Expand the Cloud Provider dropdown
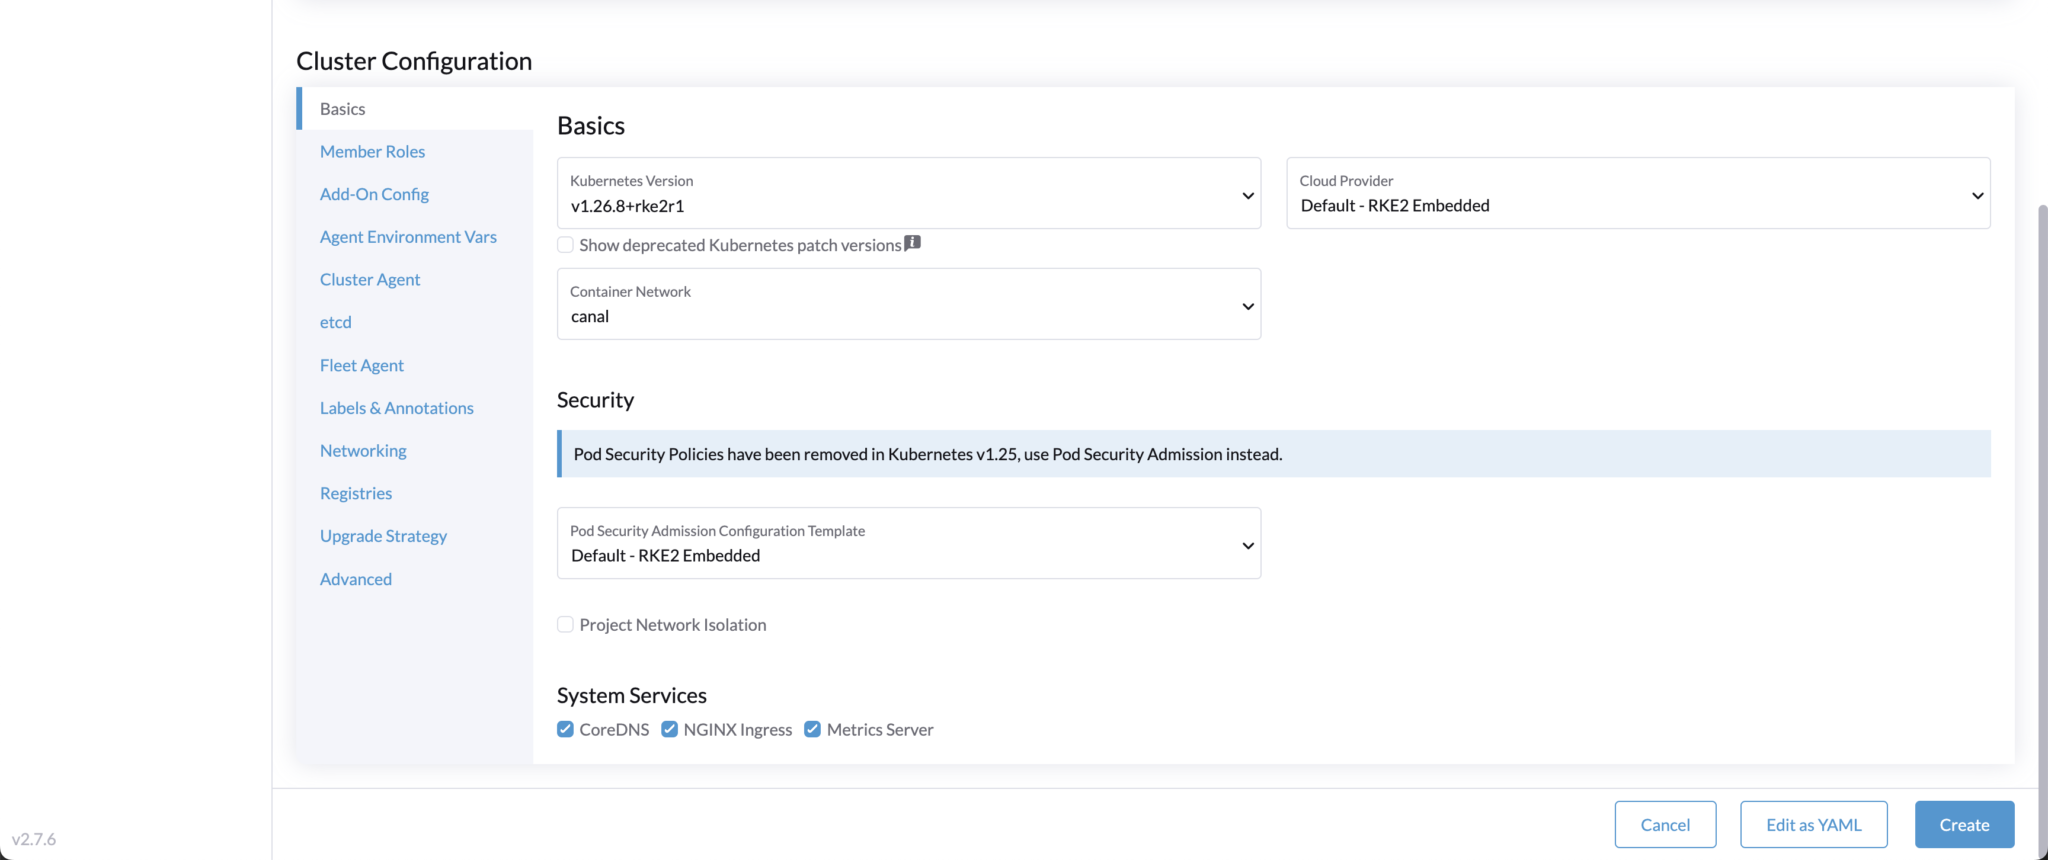The height and width of the screenshot is (860, 2048). (1637, 193)
